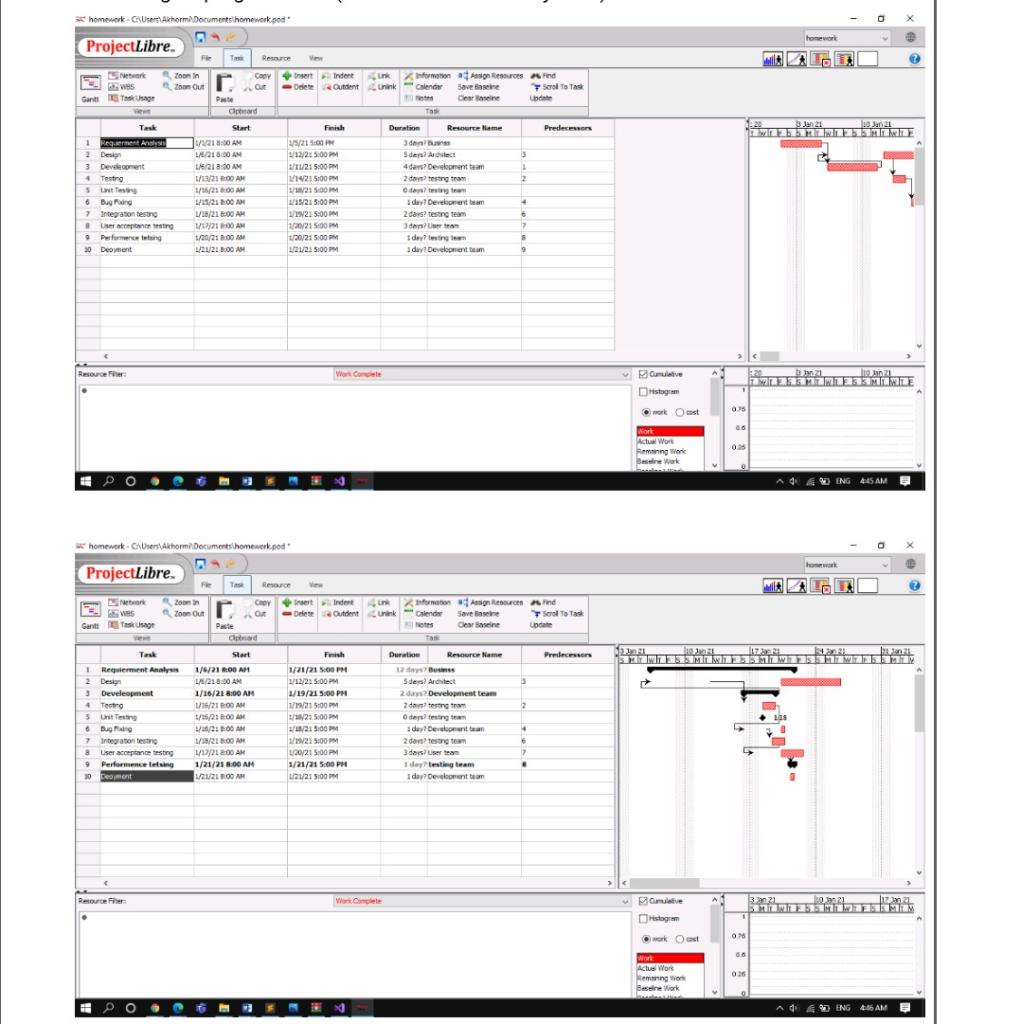Click Zoom In in the upper window toolbar
This screenshot has height=1024, width=1021.
point(181,76)
